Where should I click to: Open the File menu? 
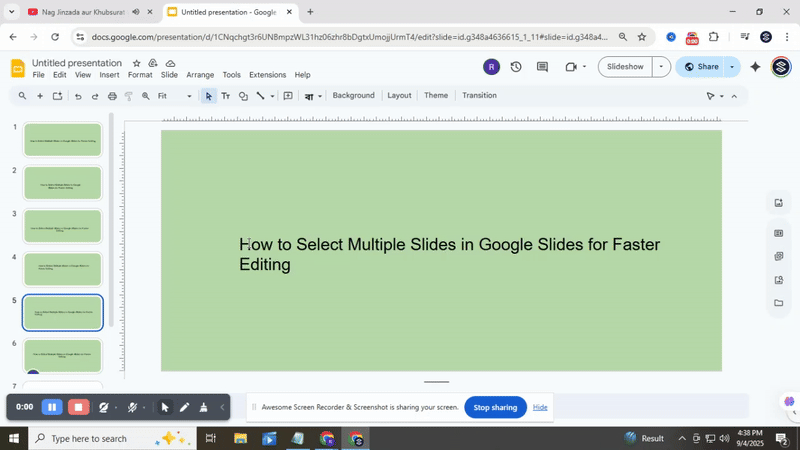pos(38,75)
